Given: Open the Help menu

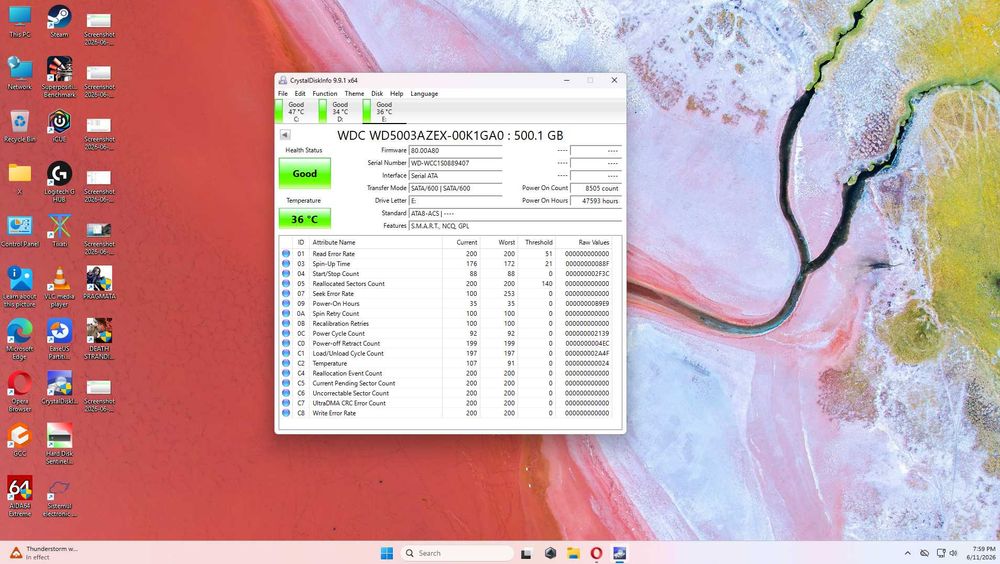Looking at the screenshot, I should click(x=397, y=94).
